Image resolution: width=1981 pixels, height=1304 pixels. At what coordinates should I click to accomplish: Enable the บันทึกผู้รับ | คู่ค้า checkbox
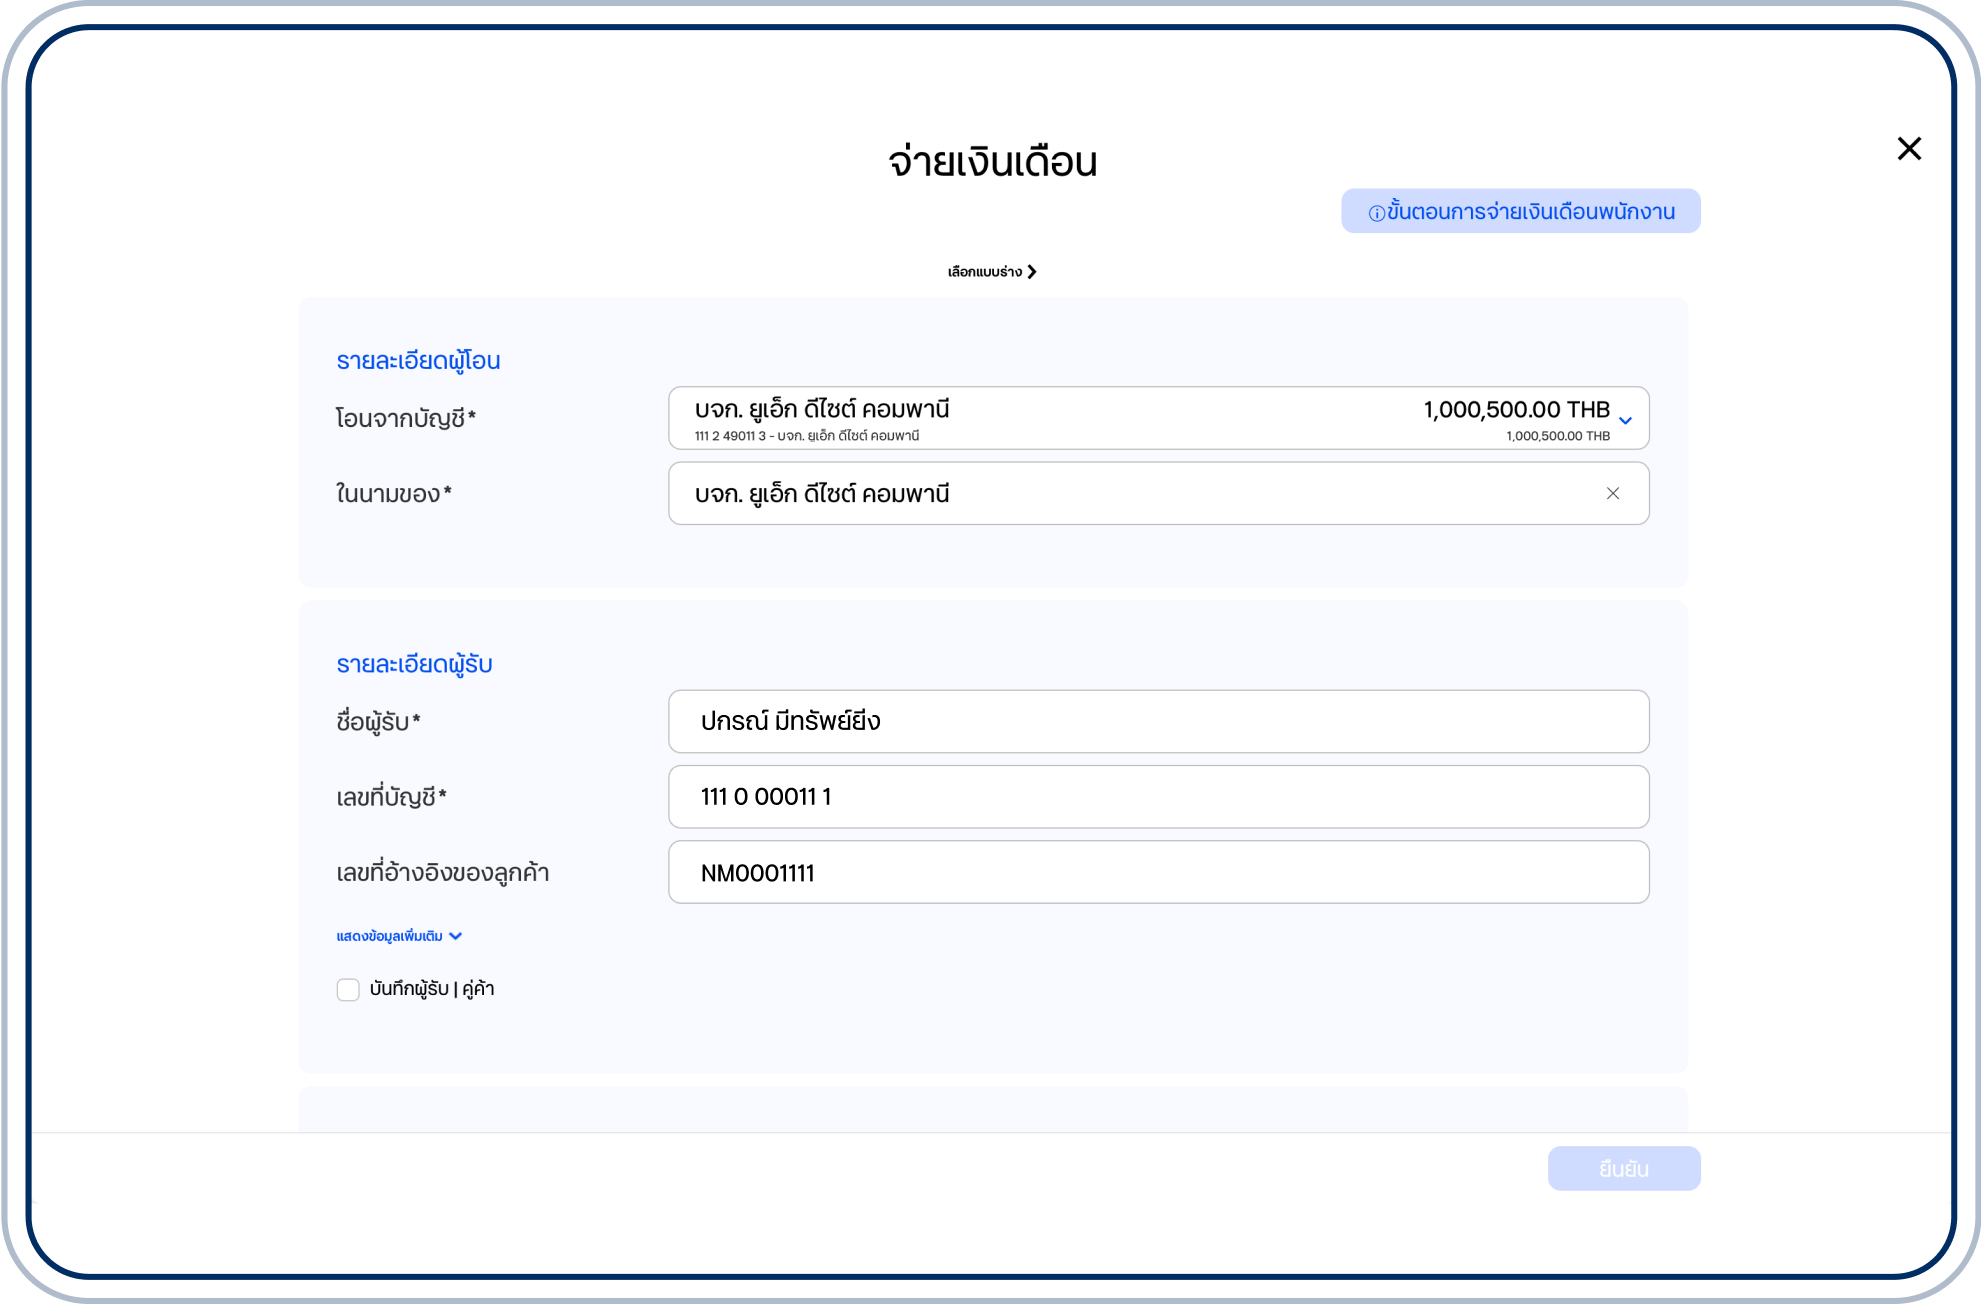(x=348, y=989)
